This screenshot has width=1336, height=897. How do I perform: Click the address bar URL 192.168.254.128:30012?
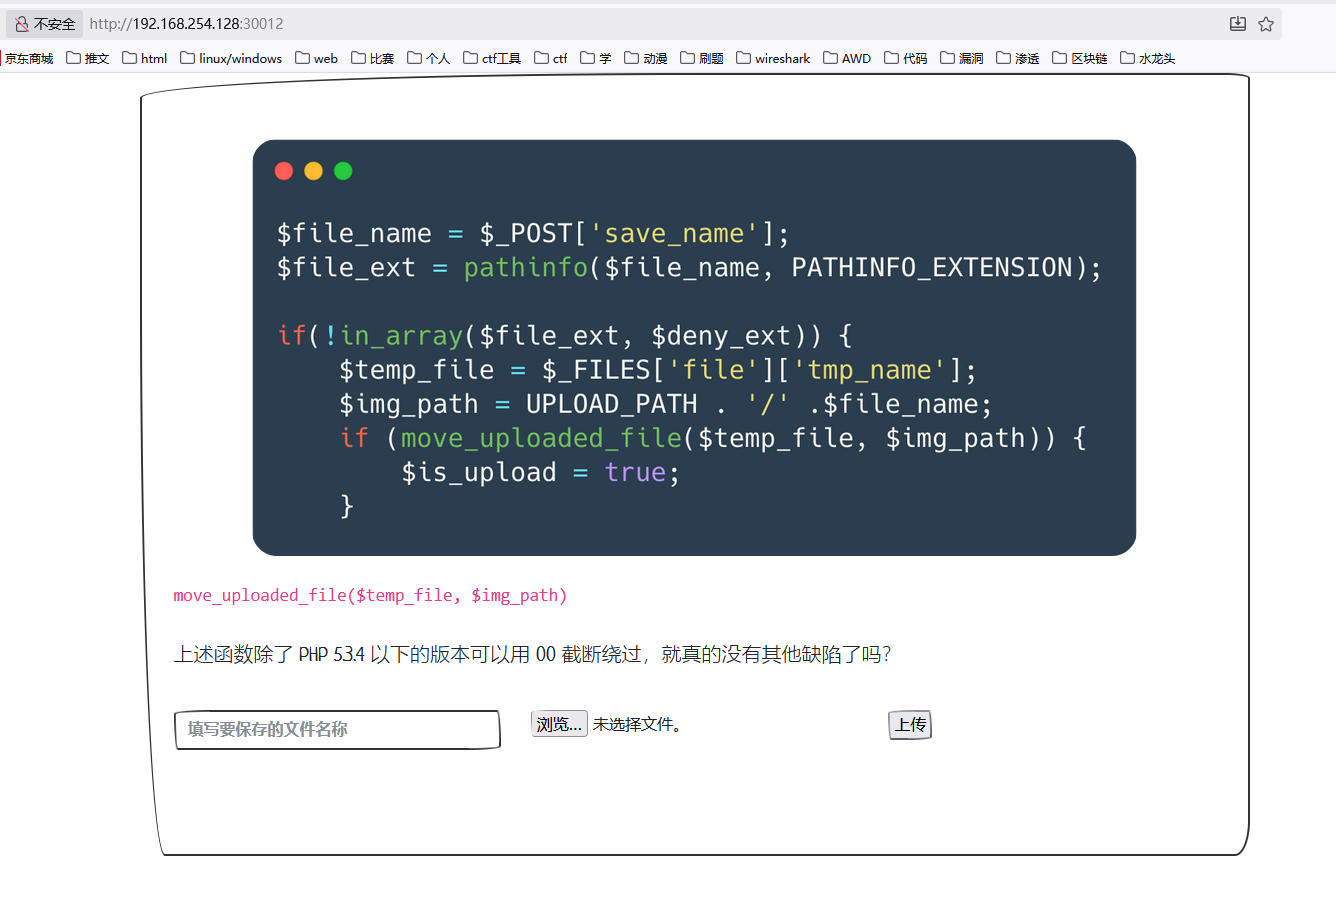pos(186,24)
